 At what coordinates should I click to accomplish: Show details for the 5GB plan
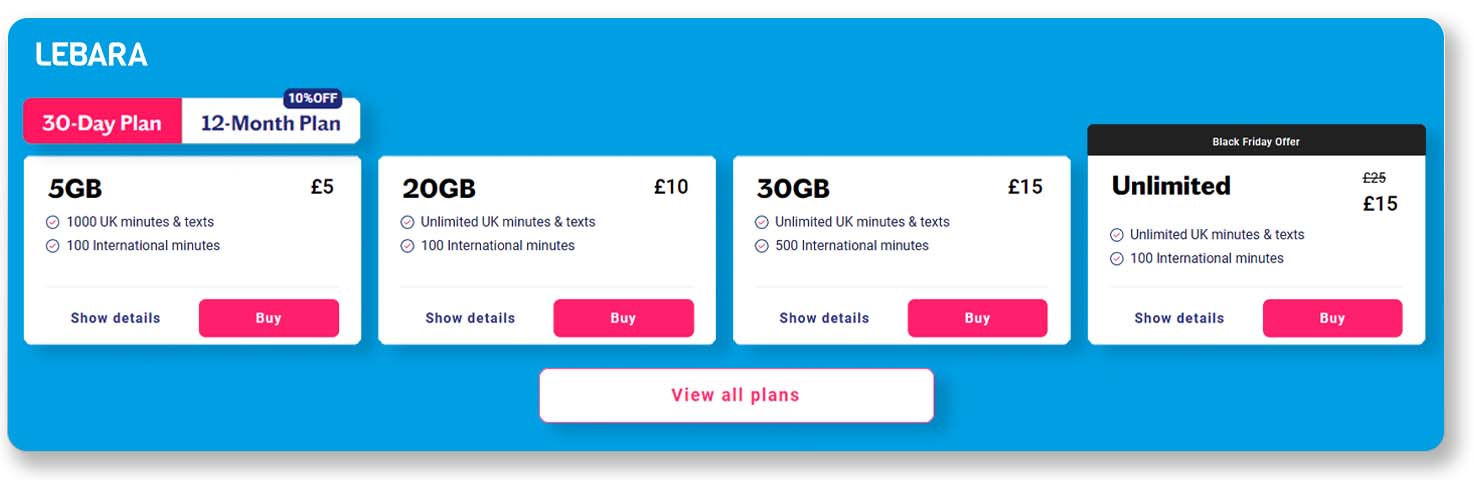[x=115, y=318]
